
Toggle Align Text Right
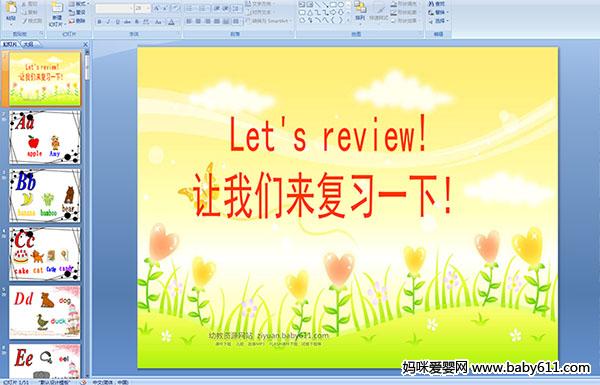coord(207,21)
